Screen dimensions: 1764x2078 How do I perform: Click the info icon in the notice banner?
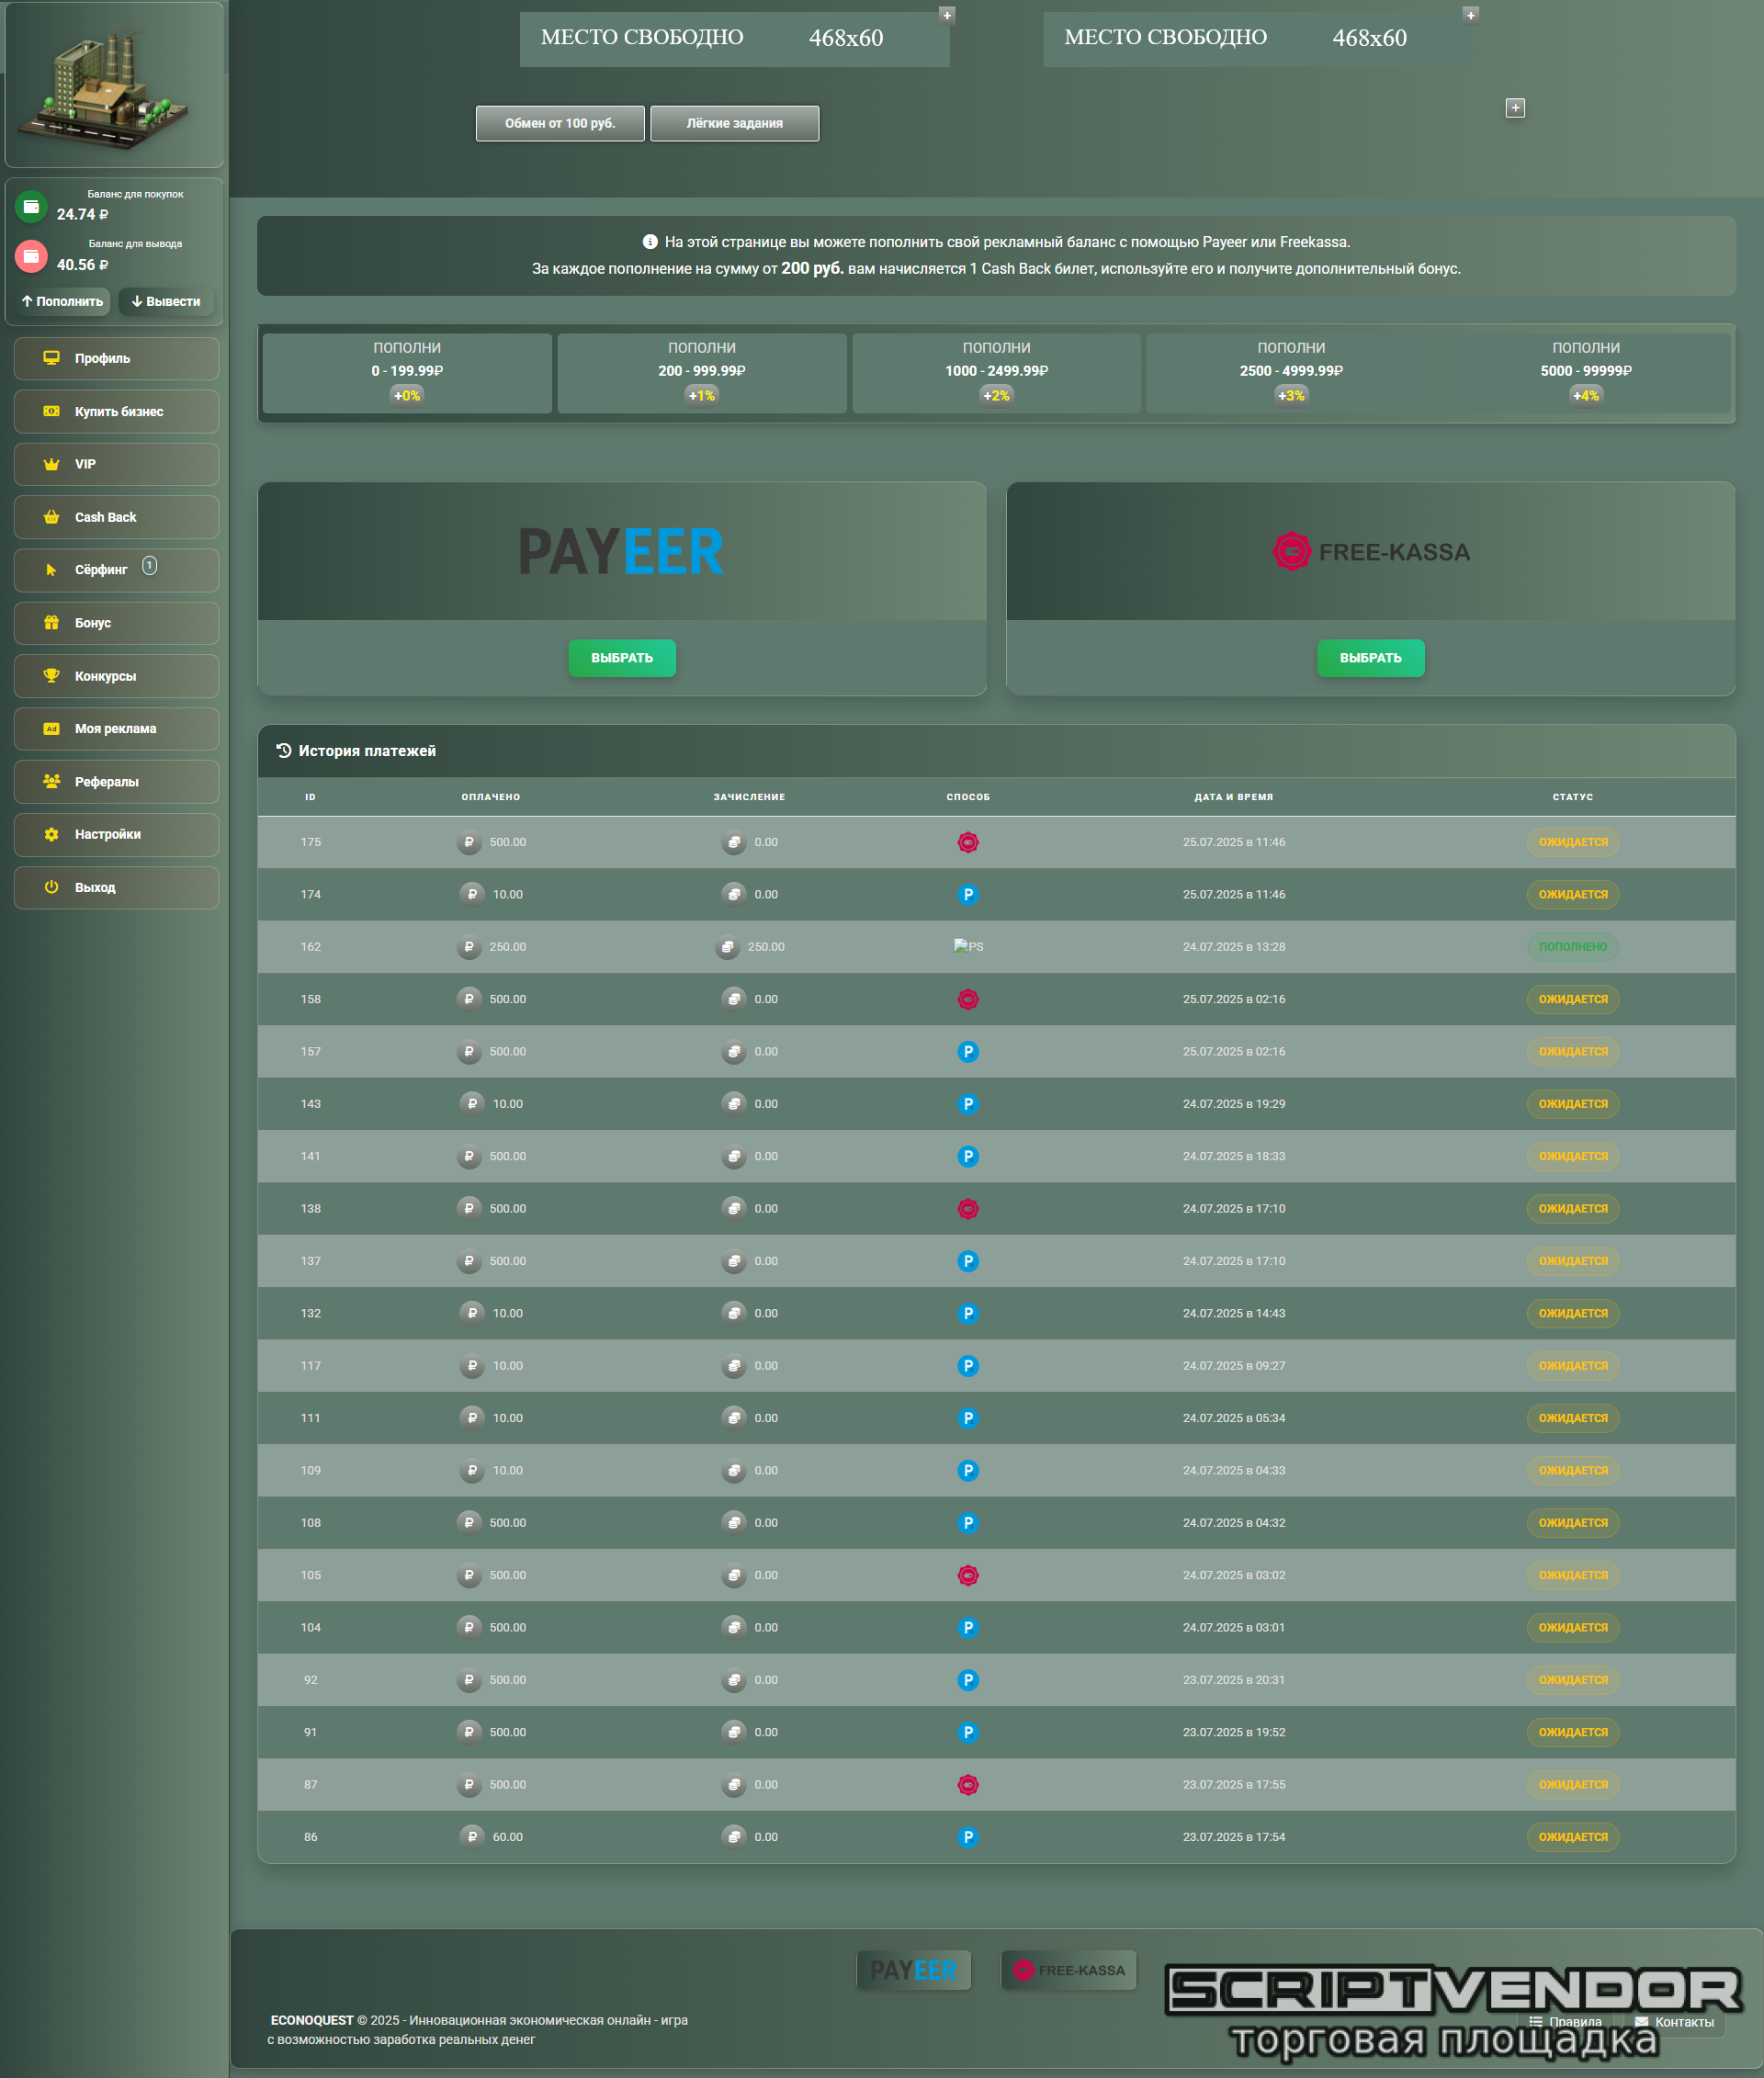pyautogui.click(x=649, y=242)
